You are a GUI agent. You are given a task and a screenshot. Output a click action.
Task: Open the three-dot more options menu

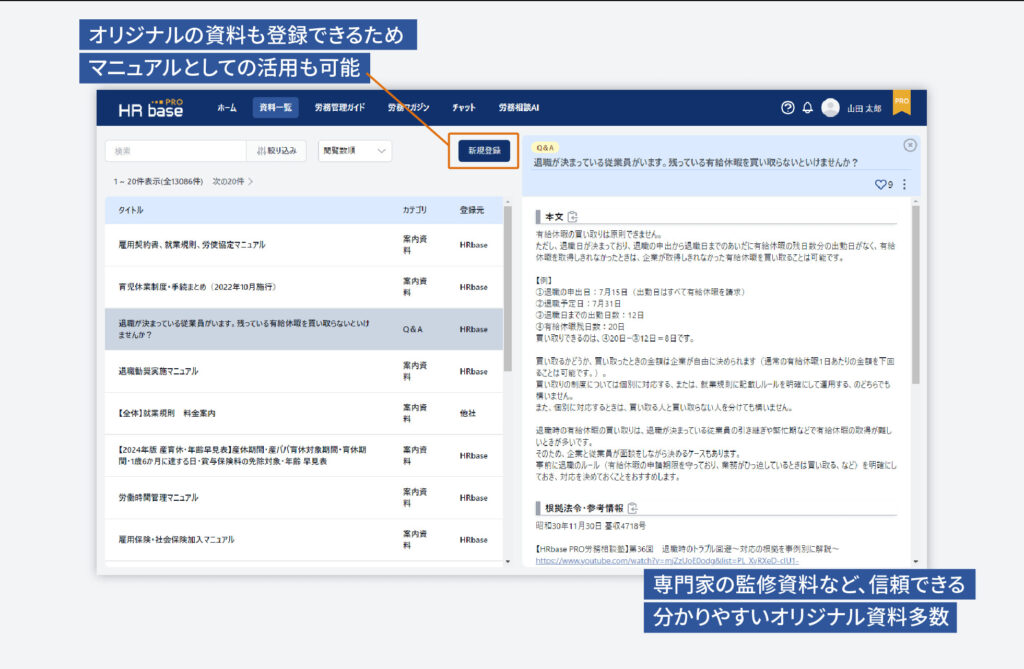click(x=904, y=184)
